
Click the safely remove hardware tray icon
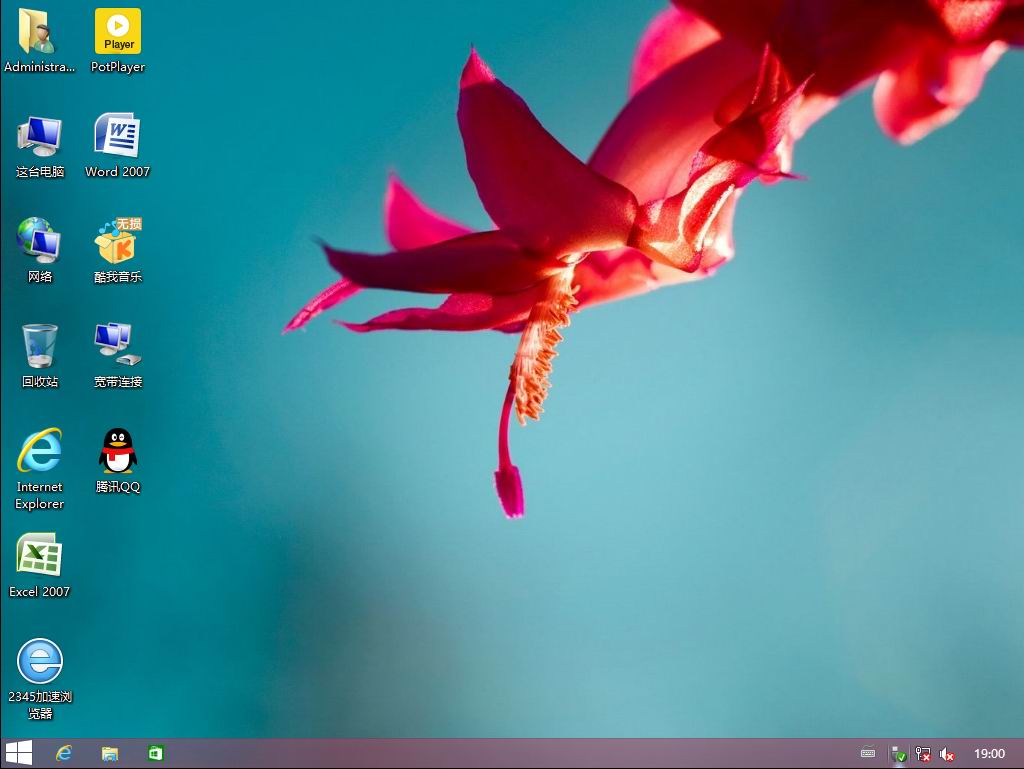coord(899,755)
